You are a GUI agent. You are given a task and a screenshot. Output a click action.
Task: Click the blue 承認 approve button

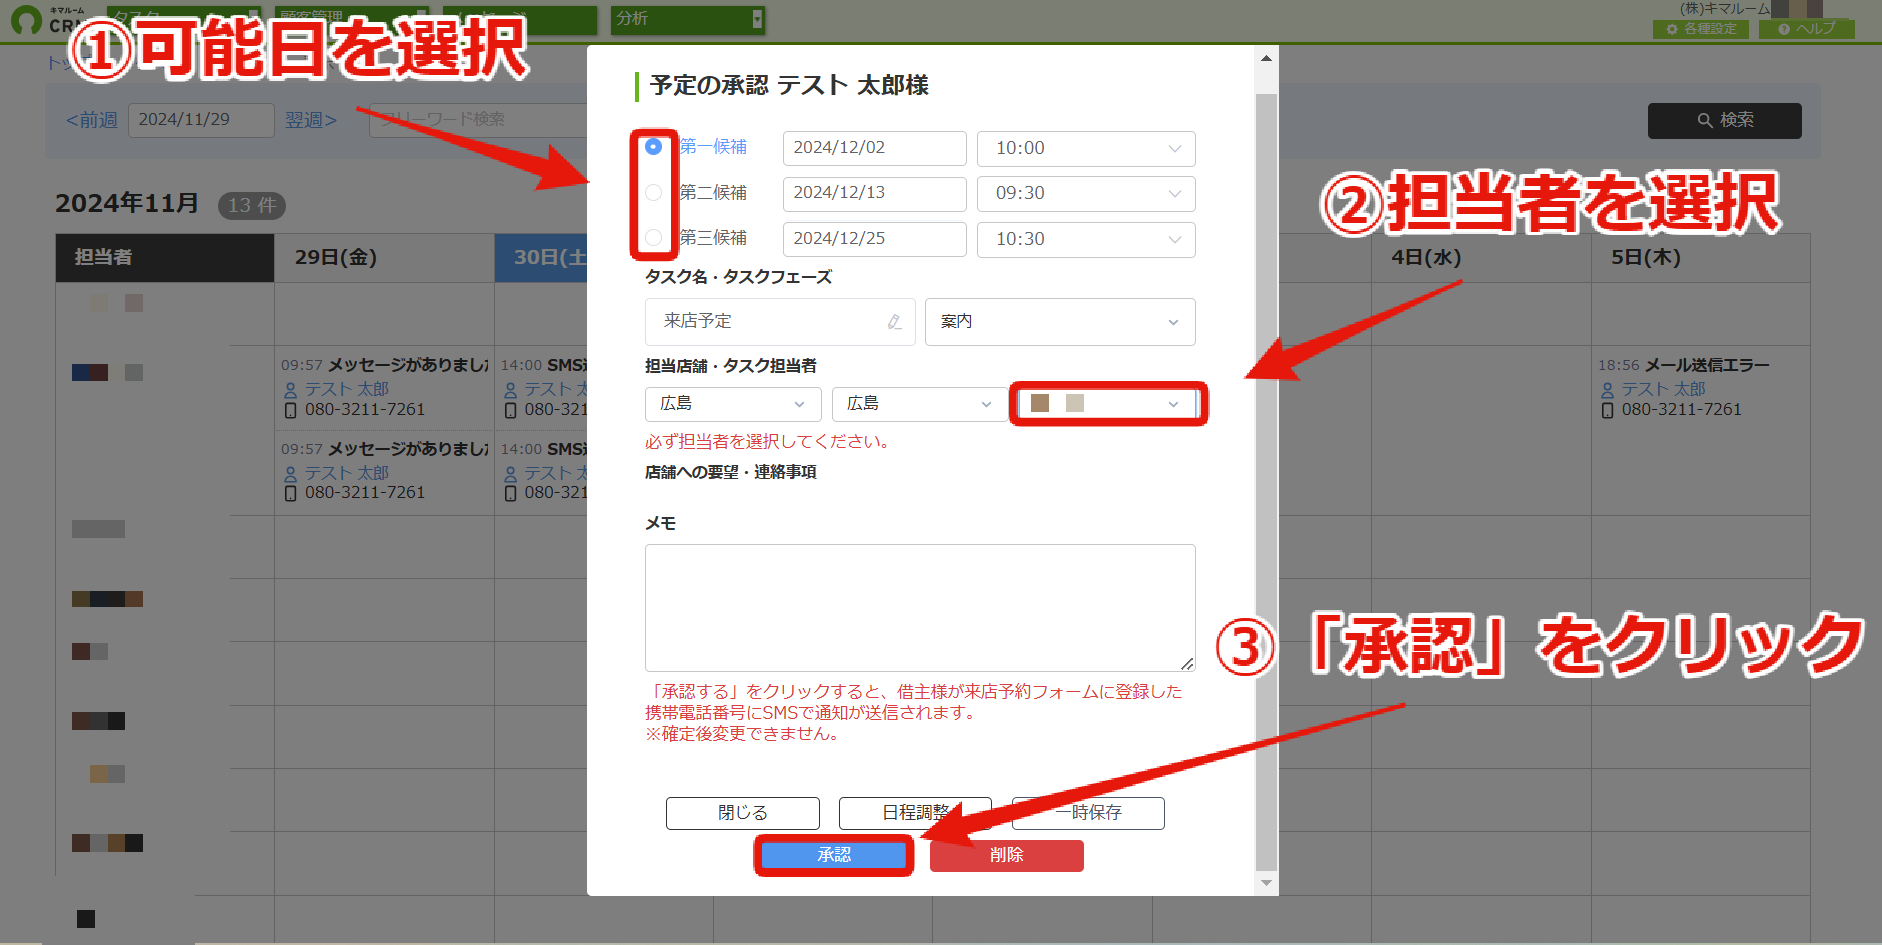834,855
